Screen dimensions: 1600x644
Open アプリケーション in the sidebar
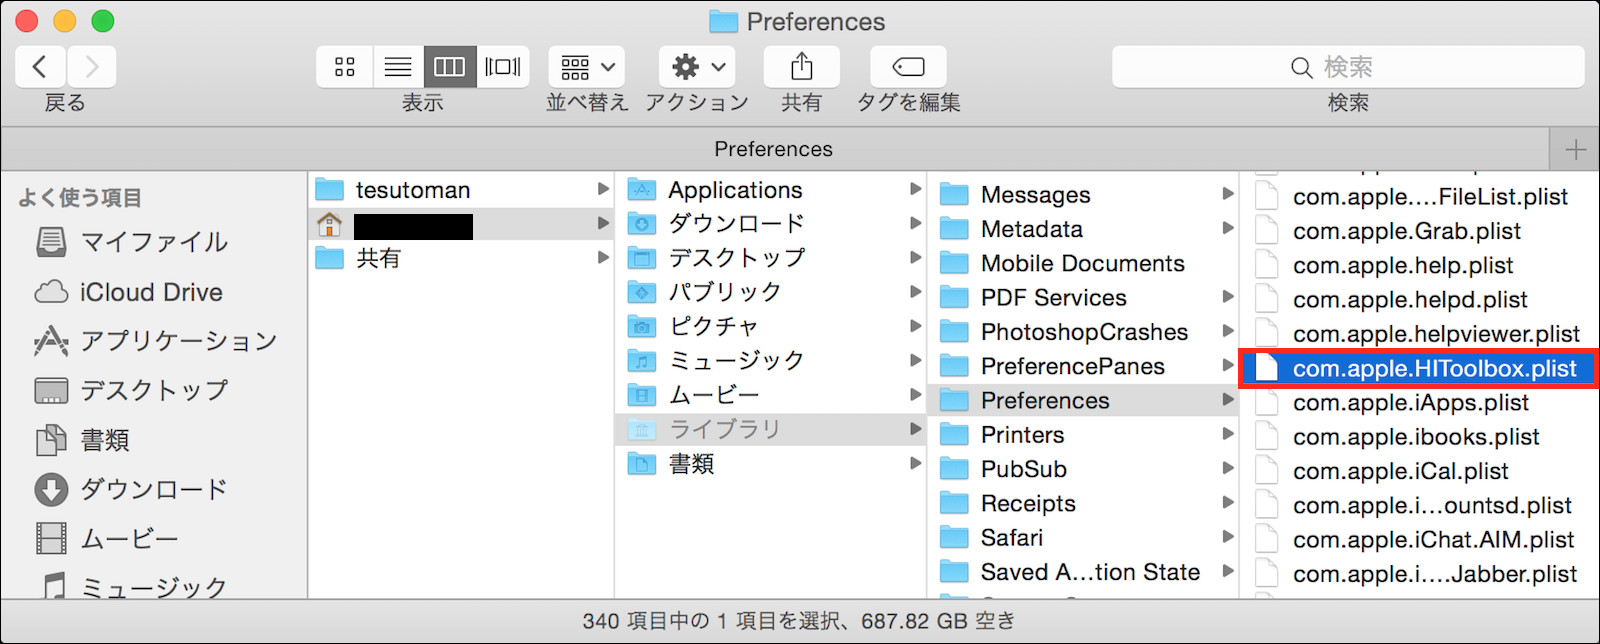point(178,341)
